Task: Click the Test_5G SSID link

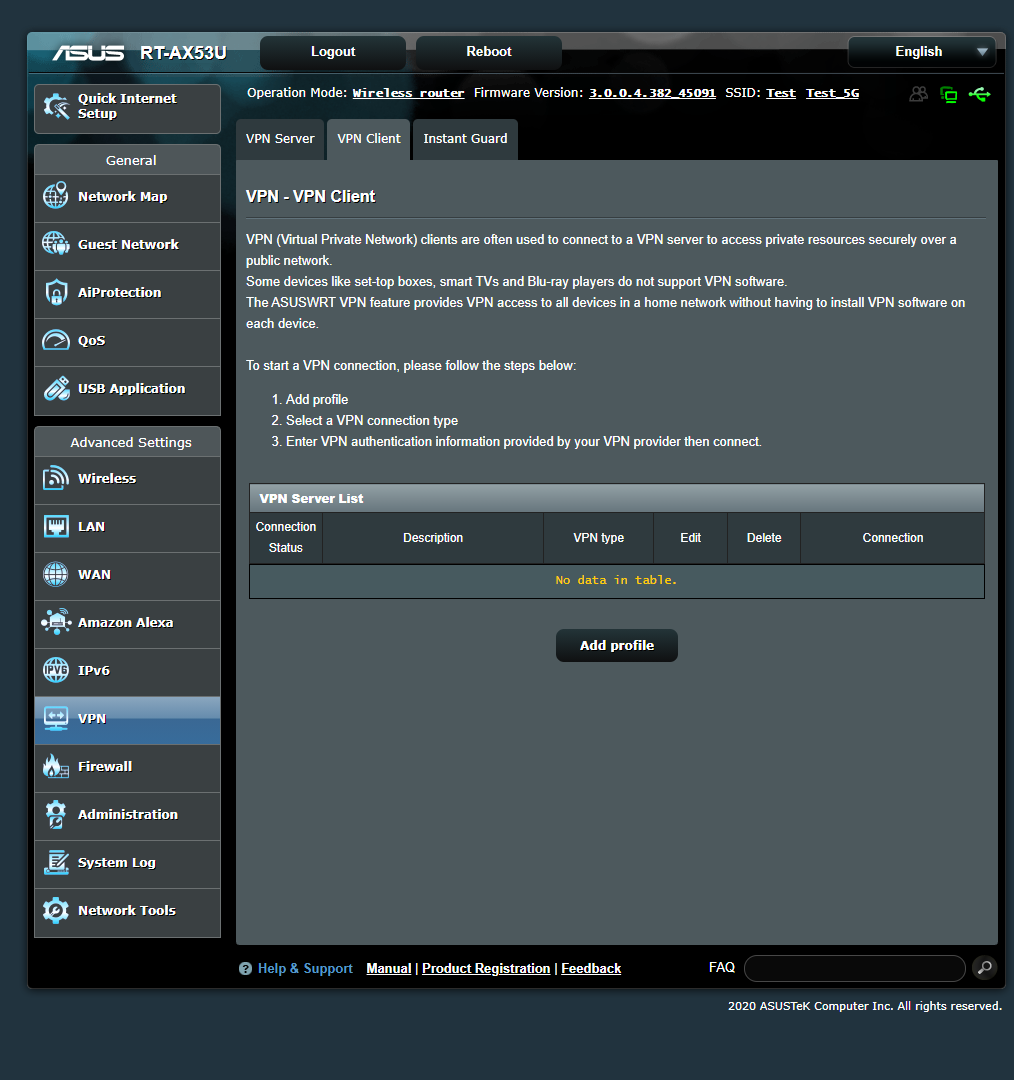Action: [832, 93]
